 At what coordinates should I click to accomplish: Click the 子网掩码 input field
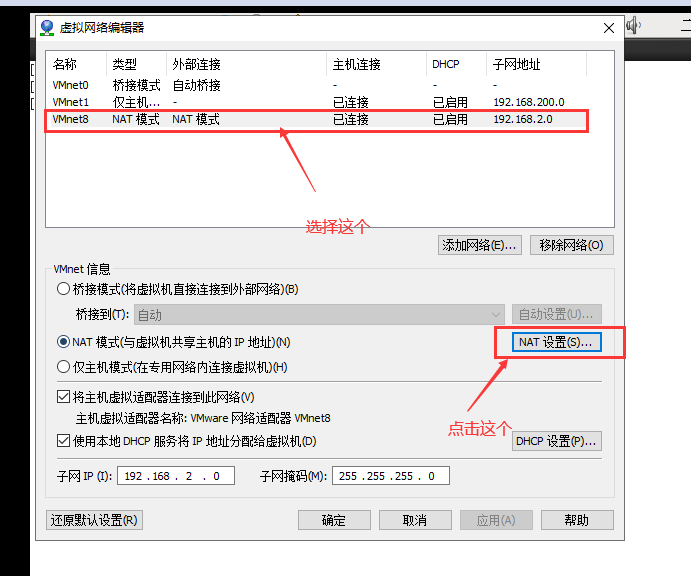(x=391, y=476)
